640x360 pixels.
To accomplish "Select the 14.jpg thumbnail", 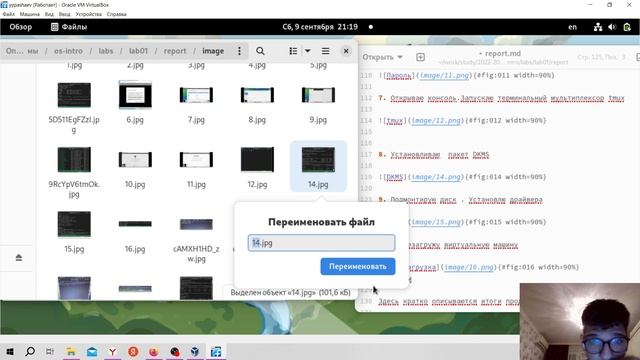I will click(318, 160).
